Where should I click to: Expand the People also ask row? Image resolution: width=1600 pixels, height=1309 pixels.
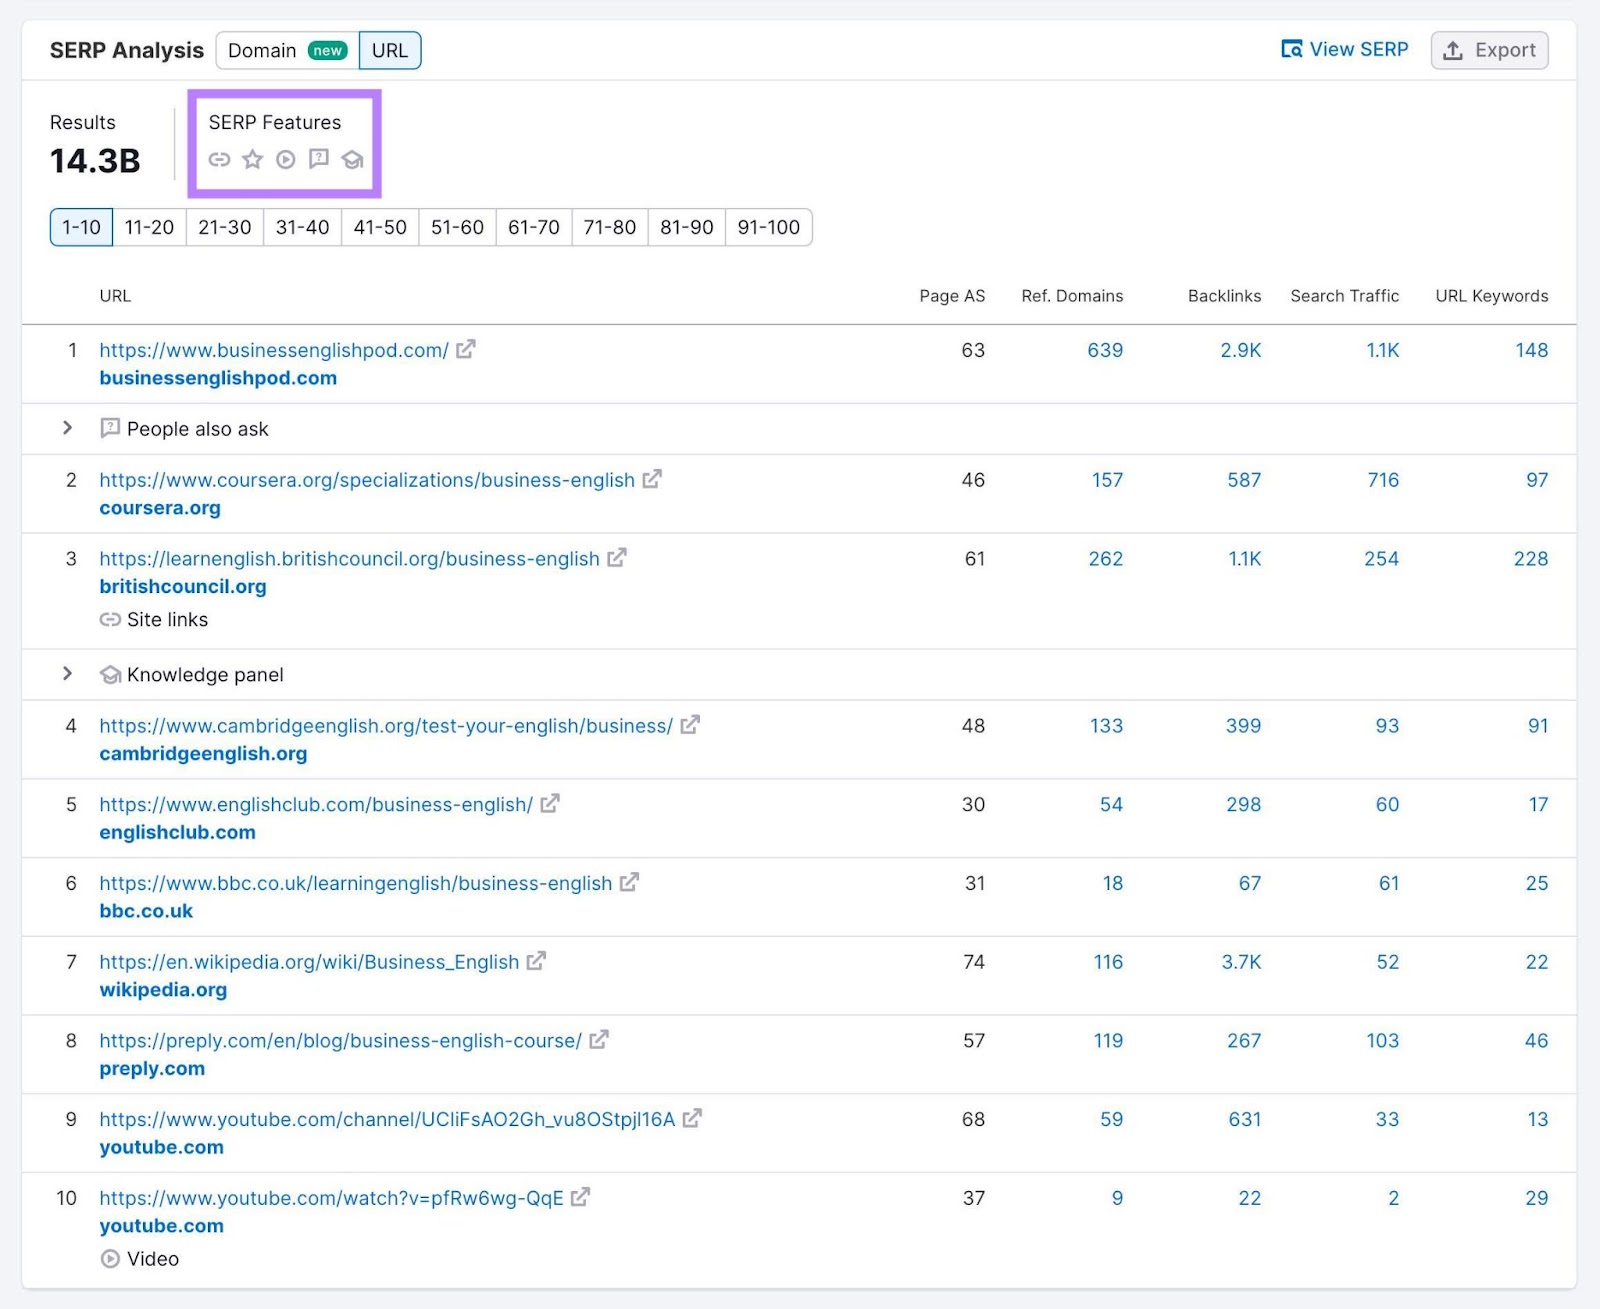(67, 428)
